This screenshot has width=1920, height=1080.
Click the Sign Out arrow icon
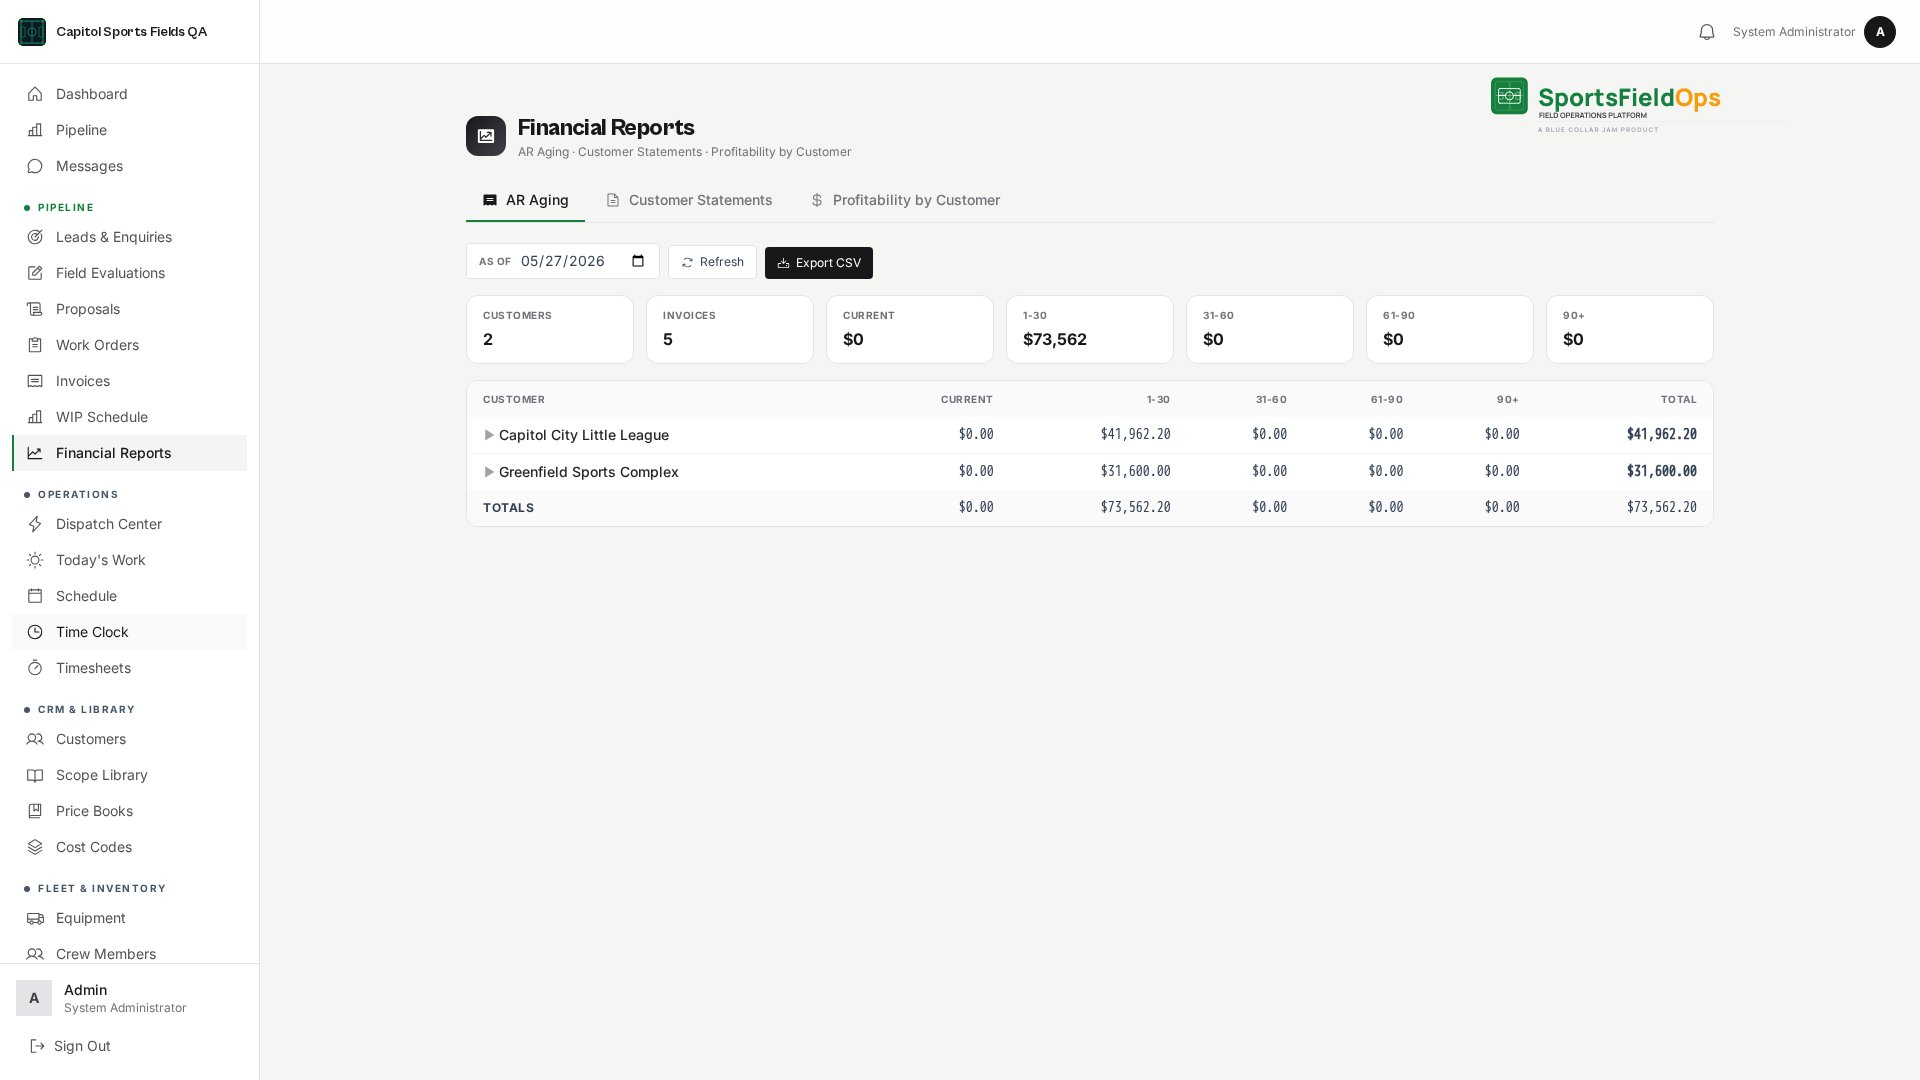pyautogui.click(x=37, y=1046)
